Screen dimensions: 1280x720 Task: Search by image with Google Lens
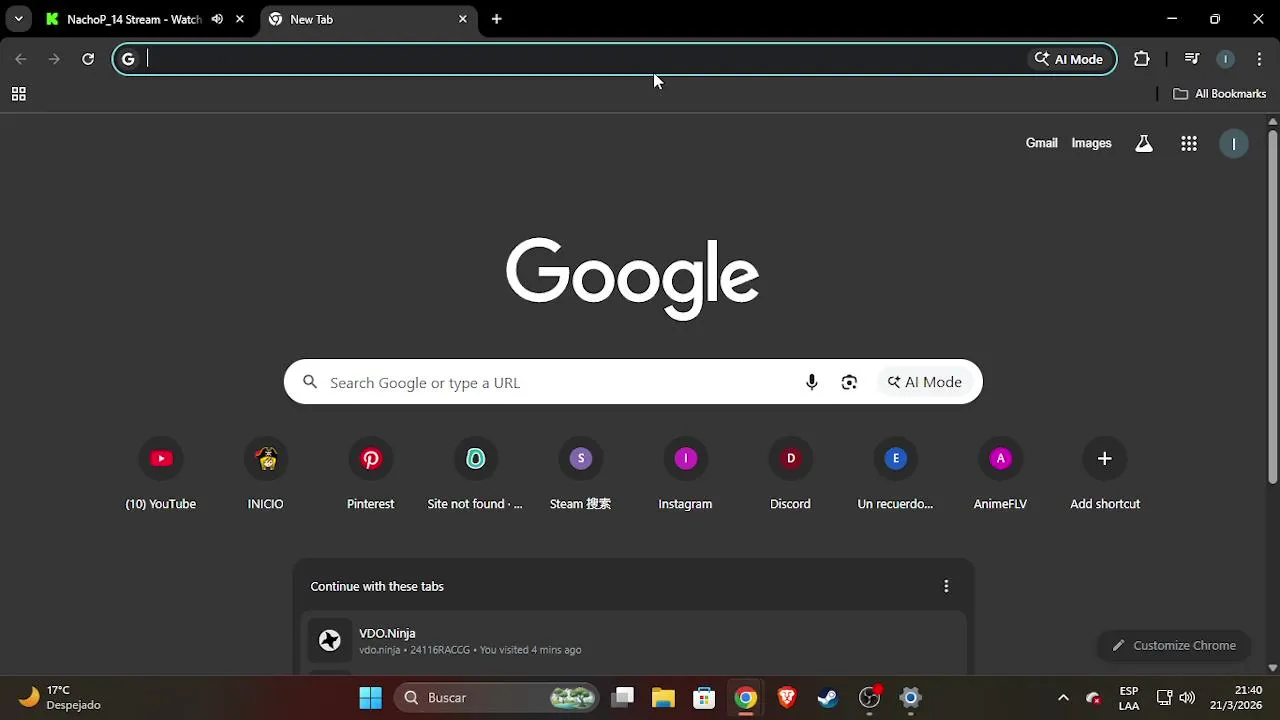(849, 382)
